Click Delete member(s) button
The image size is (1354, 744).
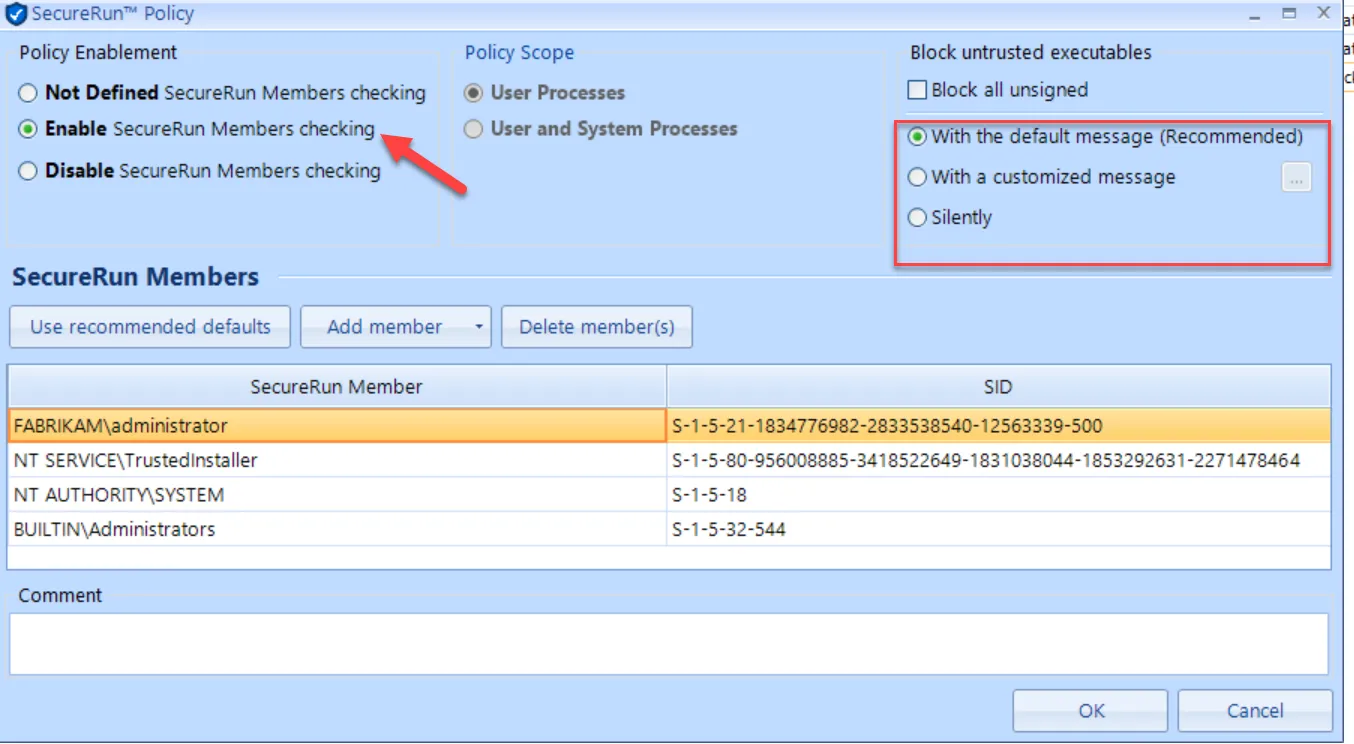[596, 326]
